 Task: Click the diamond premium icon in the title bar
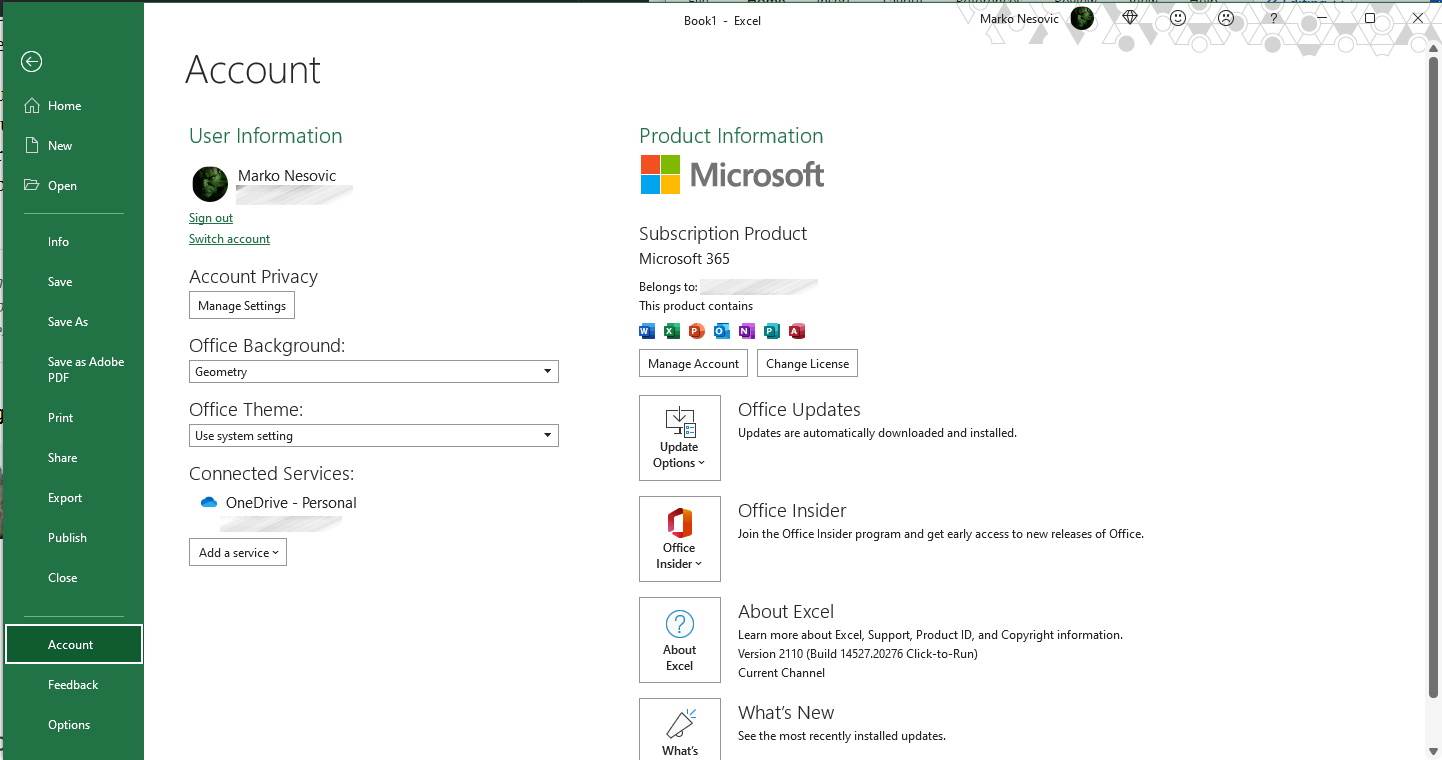coord(1129,18)
